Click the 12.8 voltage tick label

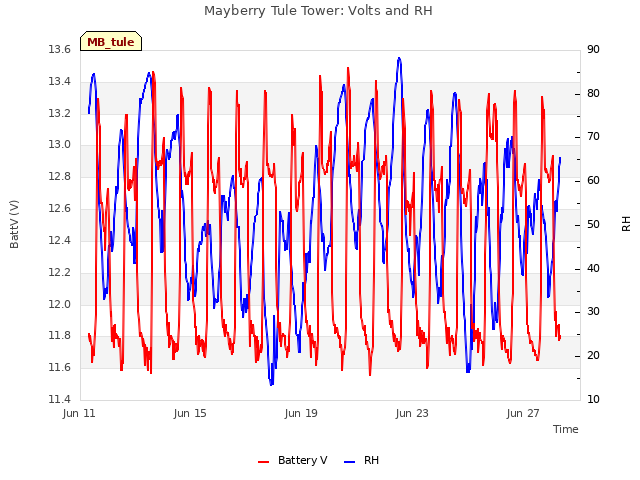pos(60,176)
